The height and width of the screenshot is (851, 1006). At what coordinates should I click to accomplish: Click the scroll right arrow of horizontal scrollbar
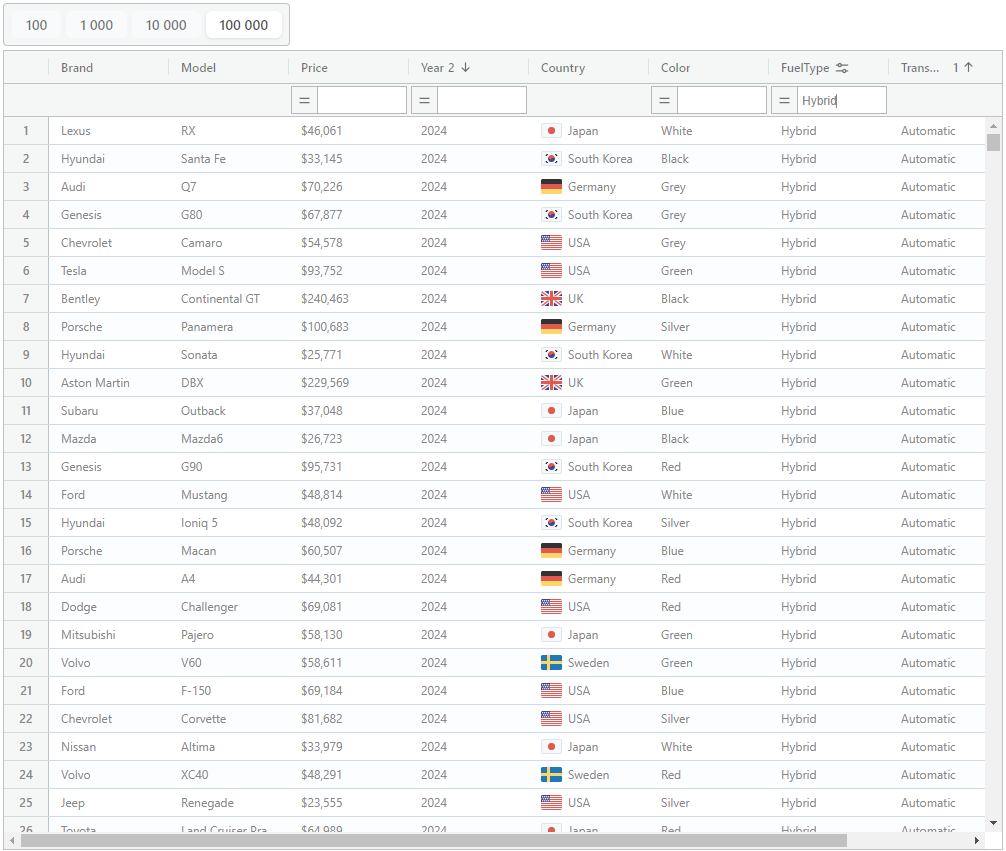pos(976,840)
